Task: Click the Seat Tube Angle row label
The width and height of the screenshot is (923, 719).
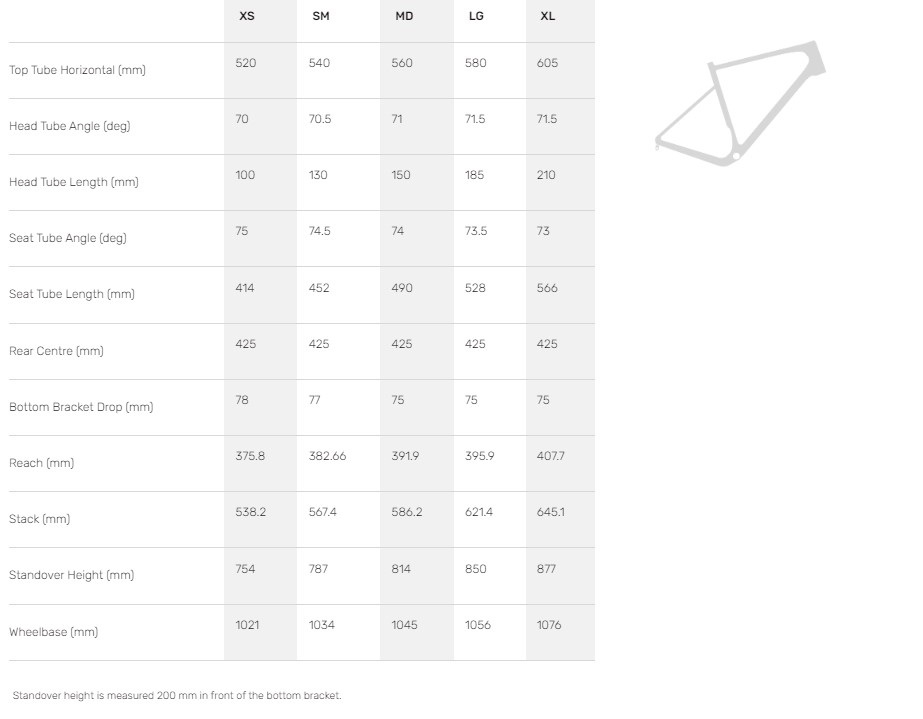Action: 67,238
